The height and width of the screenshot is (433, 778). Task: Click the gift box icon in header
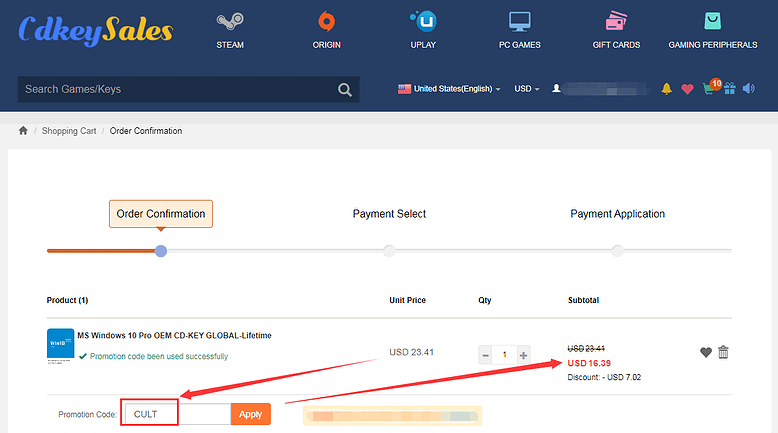point(729,89)
